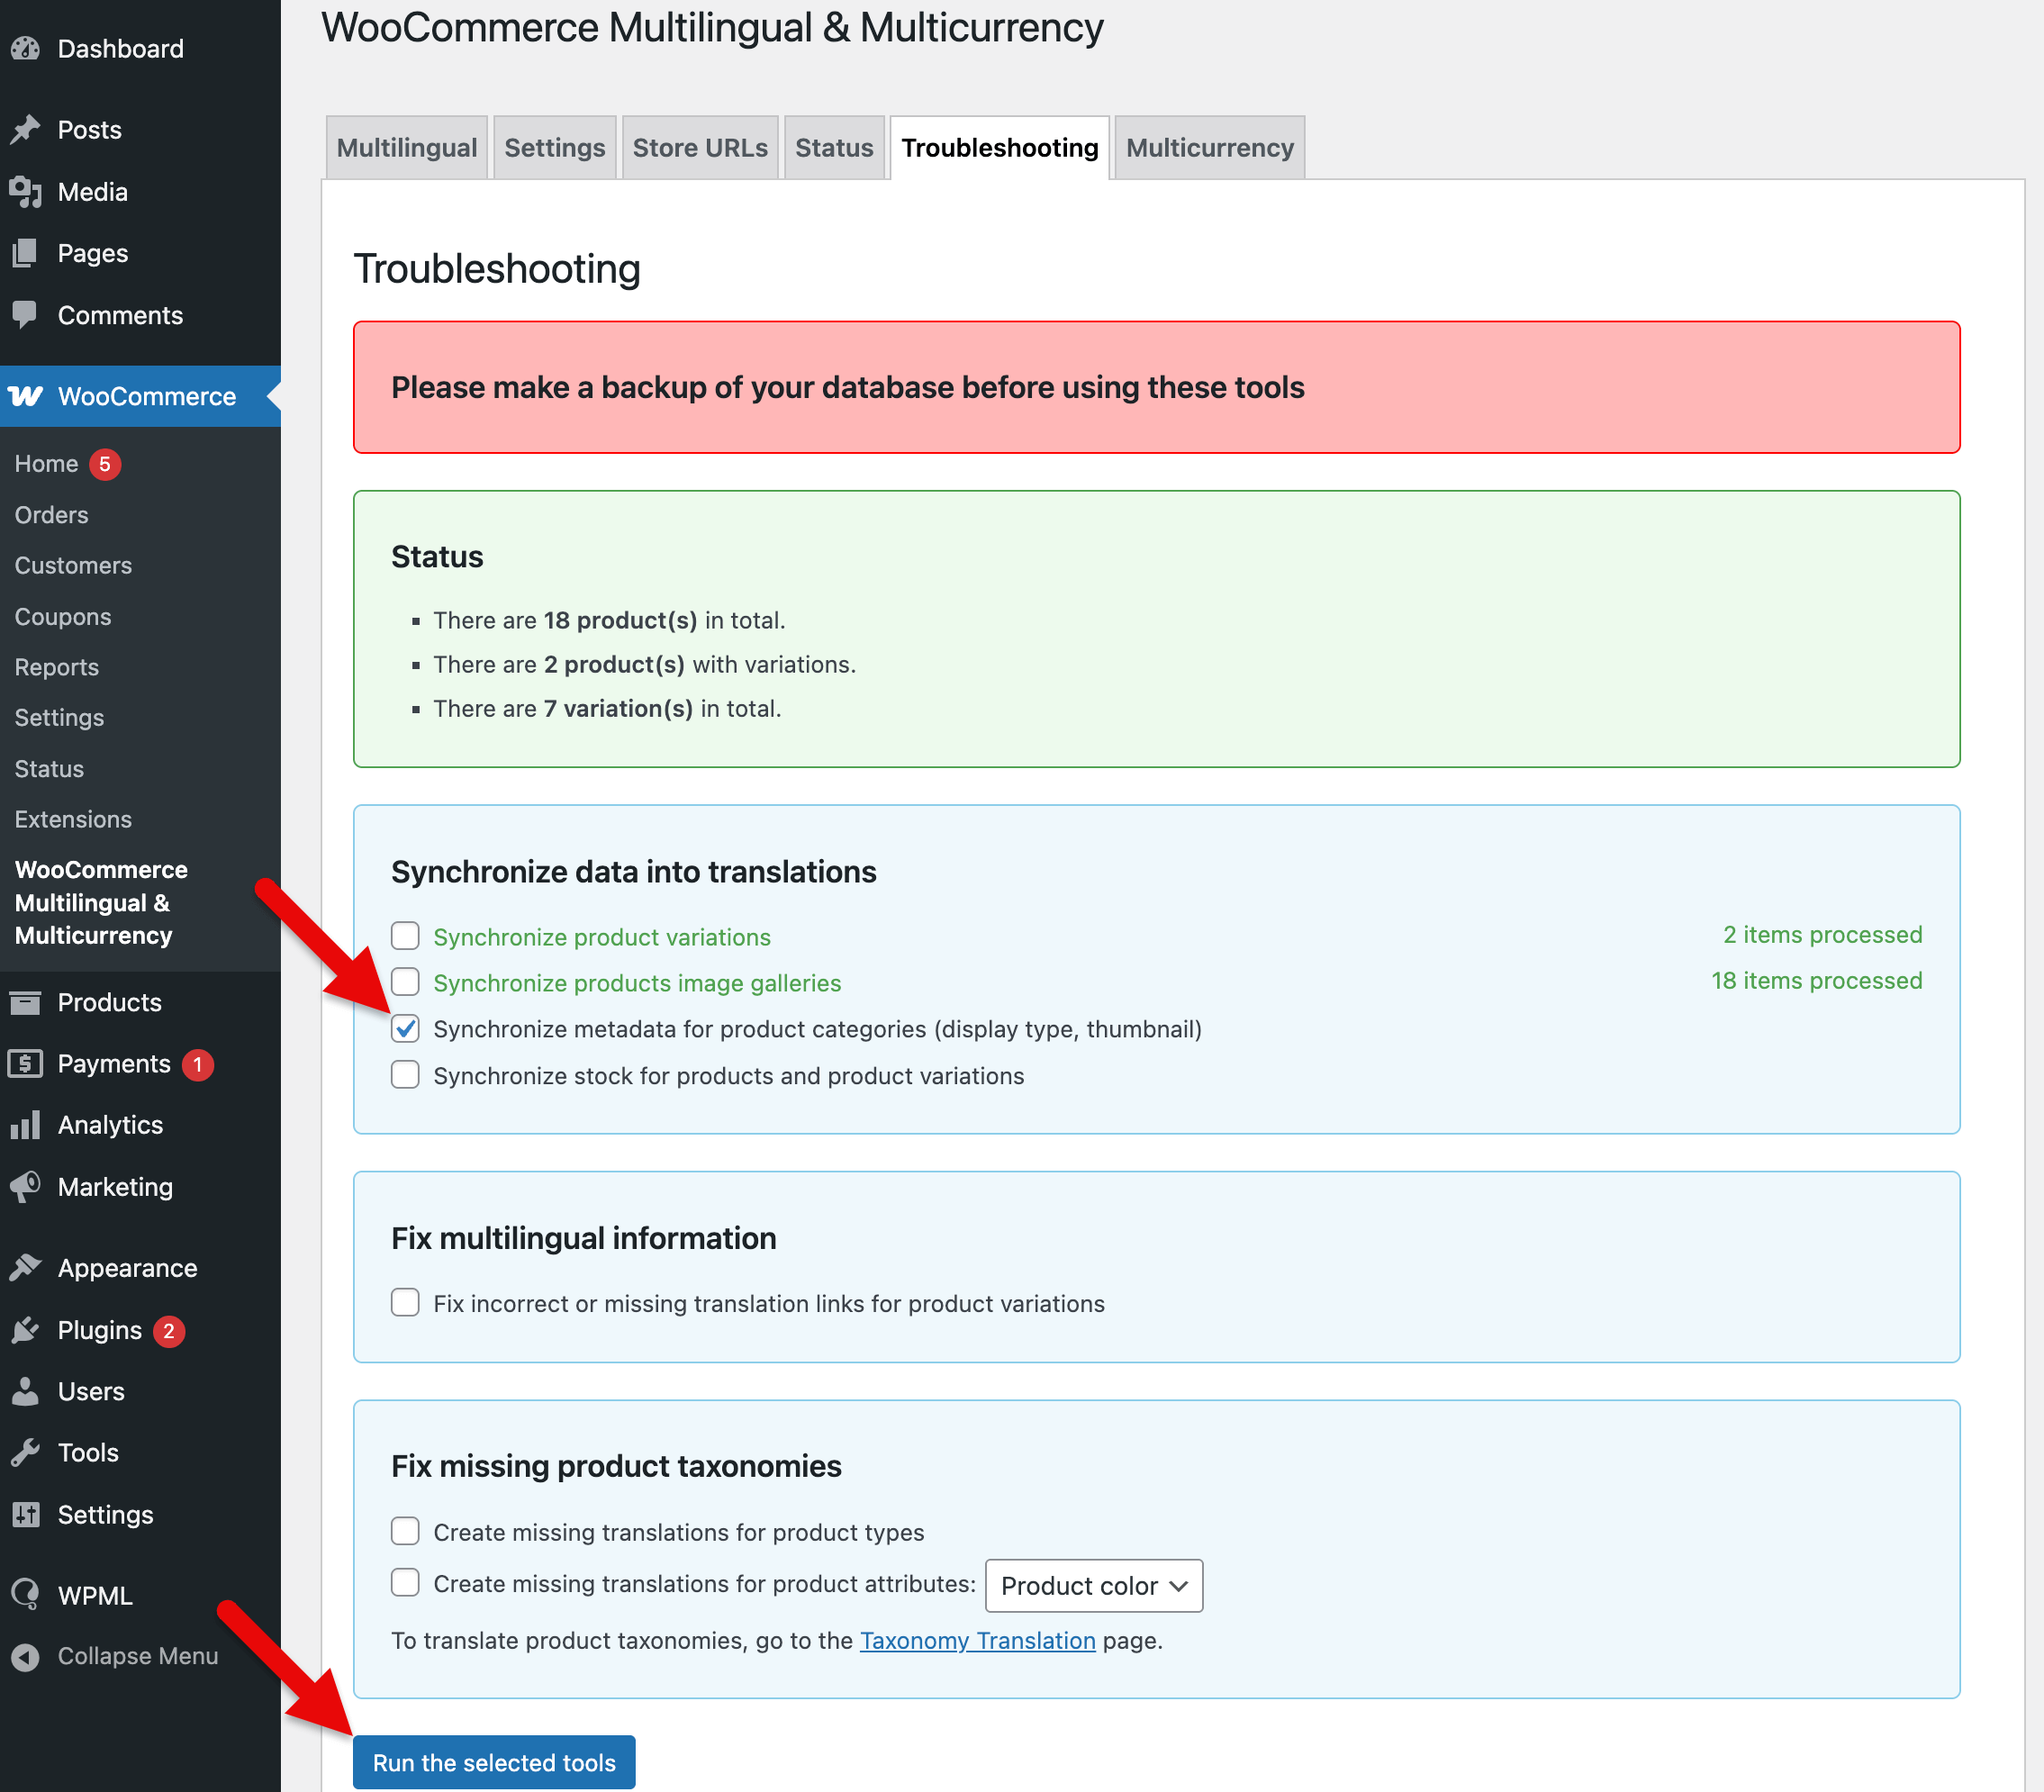Click the Dashboard gauge icon
This screenshot has height=1792, width=2044.
click(x=25, y=48)
